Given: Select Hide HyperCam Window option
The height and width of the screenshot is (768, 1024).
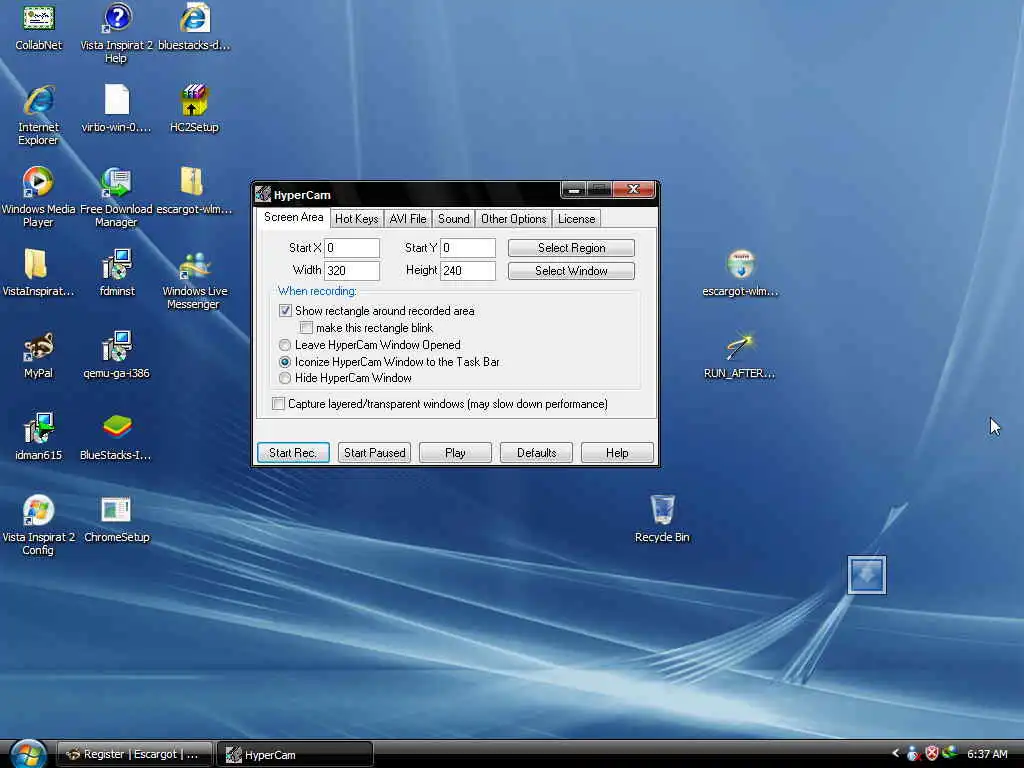Looking at the screenshot, I should pyautogui.click(x=285, y=378).
